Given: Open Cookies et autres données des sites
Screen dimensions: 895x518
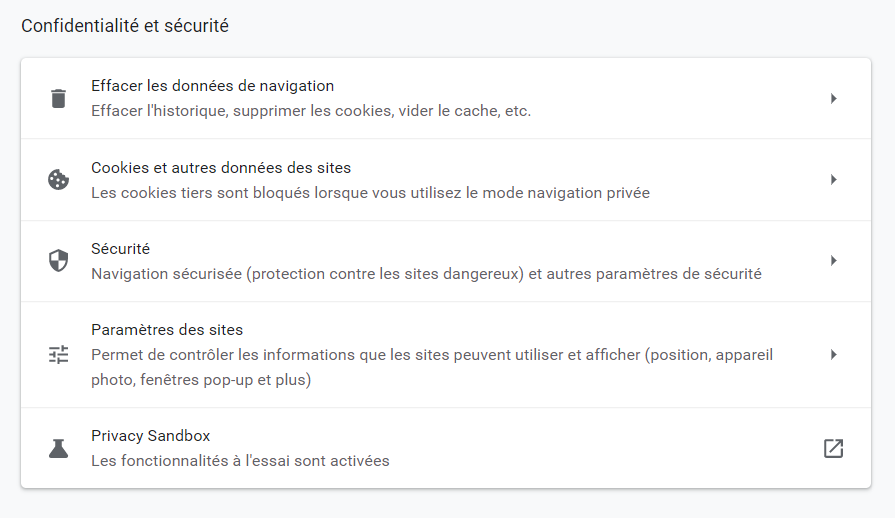Looking at the screenshot, I should coord(221,168).
